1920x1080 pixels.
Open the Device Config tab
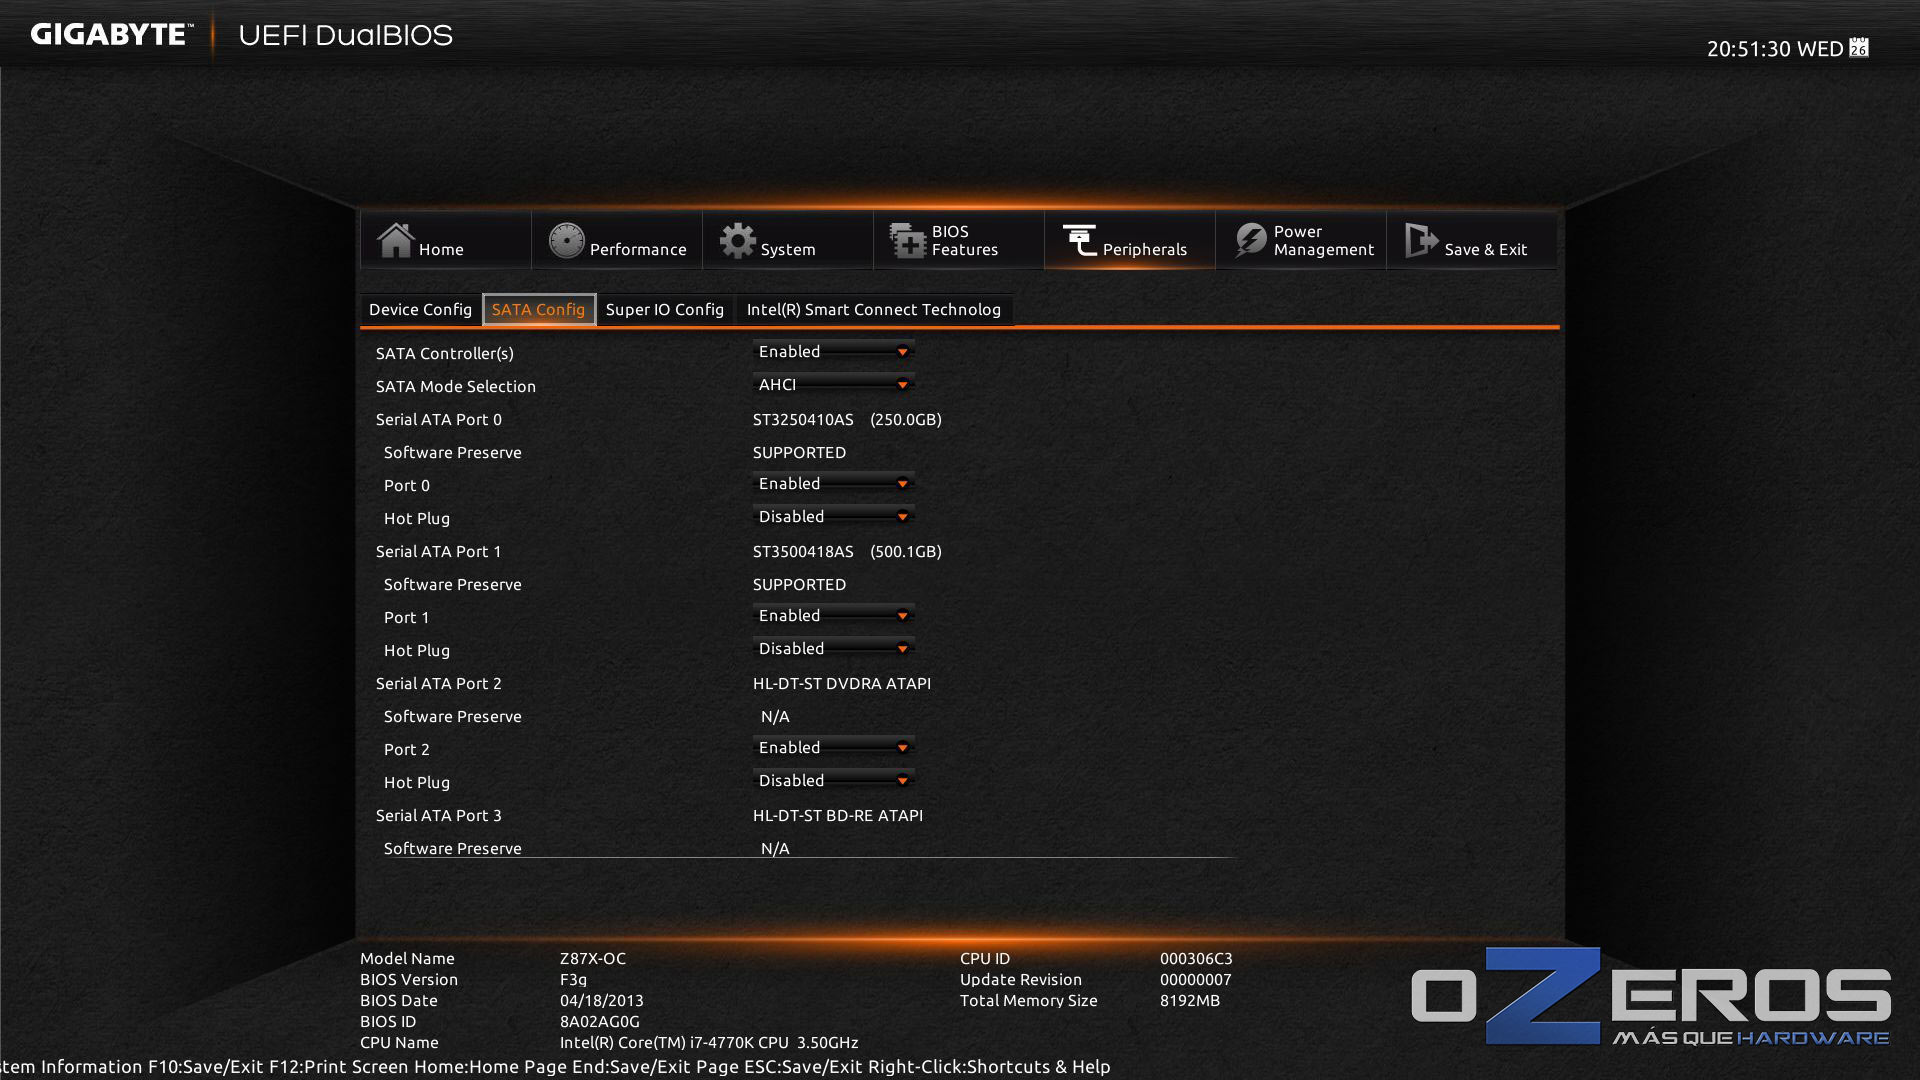pyautogui.click(x=420, y=309)
